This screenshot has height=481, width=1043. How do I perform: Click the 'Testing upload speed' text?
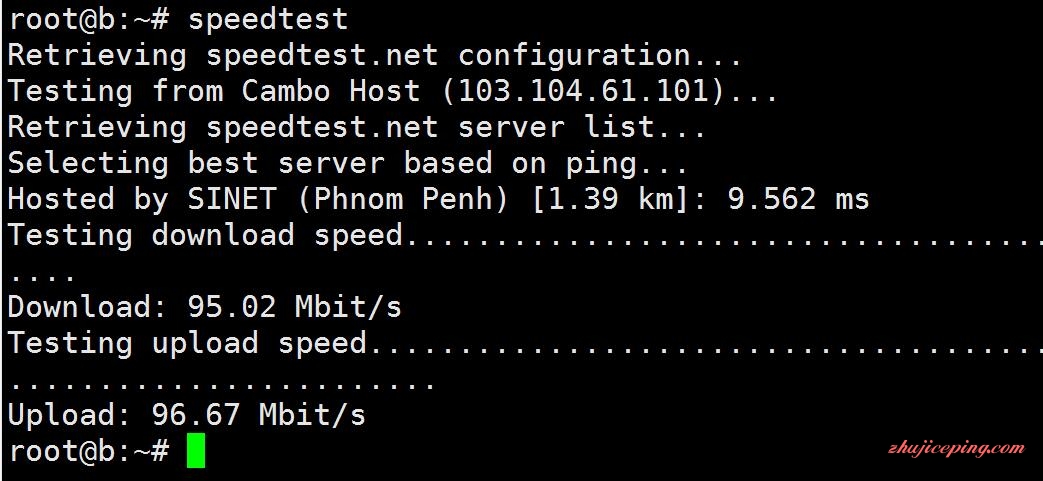coord(187,343)
